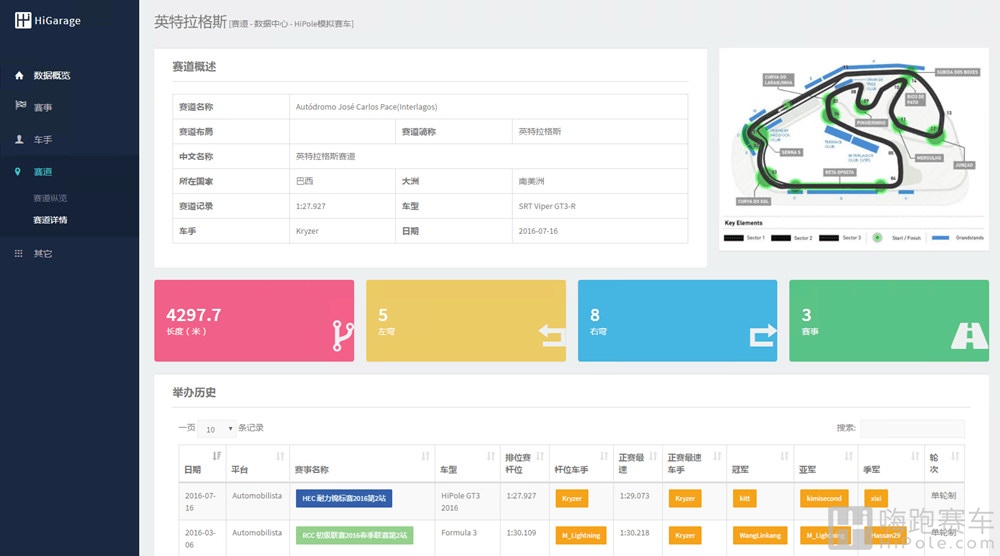Click the 巴西 country cell
Viewport: 1000px width, 556px height.
pos(304,181)
